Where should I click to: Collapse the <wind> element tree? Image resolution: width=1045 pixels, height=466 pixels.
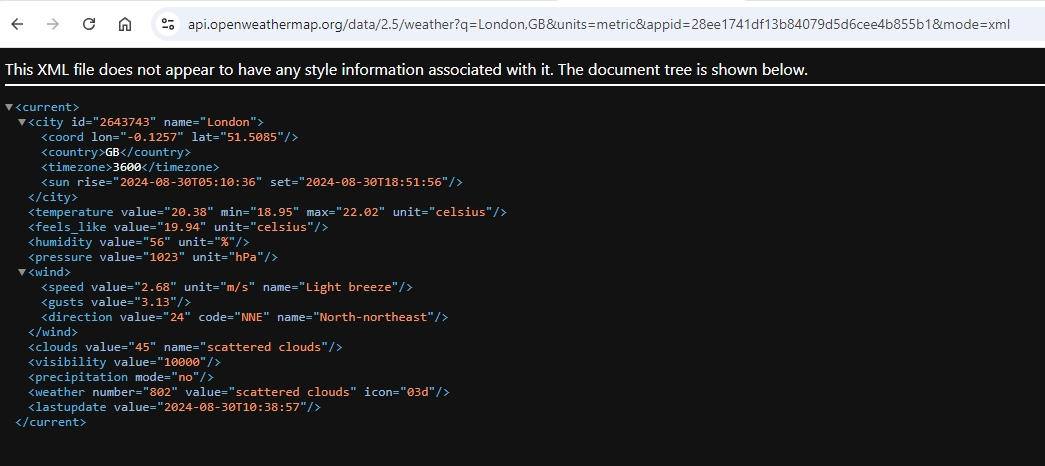pyautogui.click(x=22, y=272)
